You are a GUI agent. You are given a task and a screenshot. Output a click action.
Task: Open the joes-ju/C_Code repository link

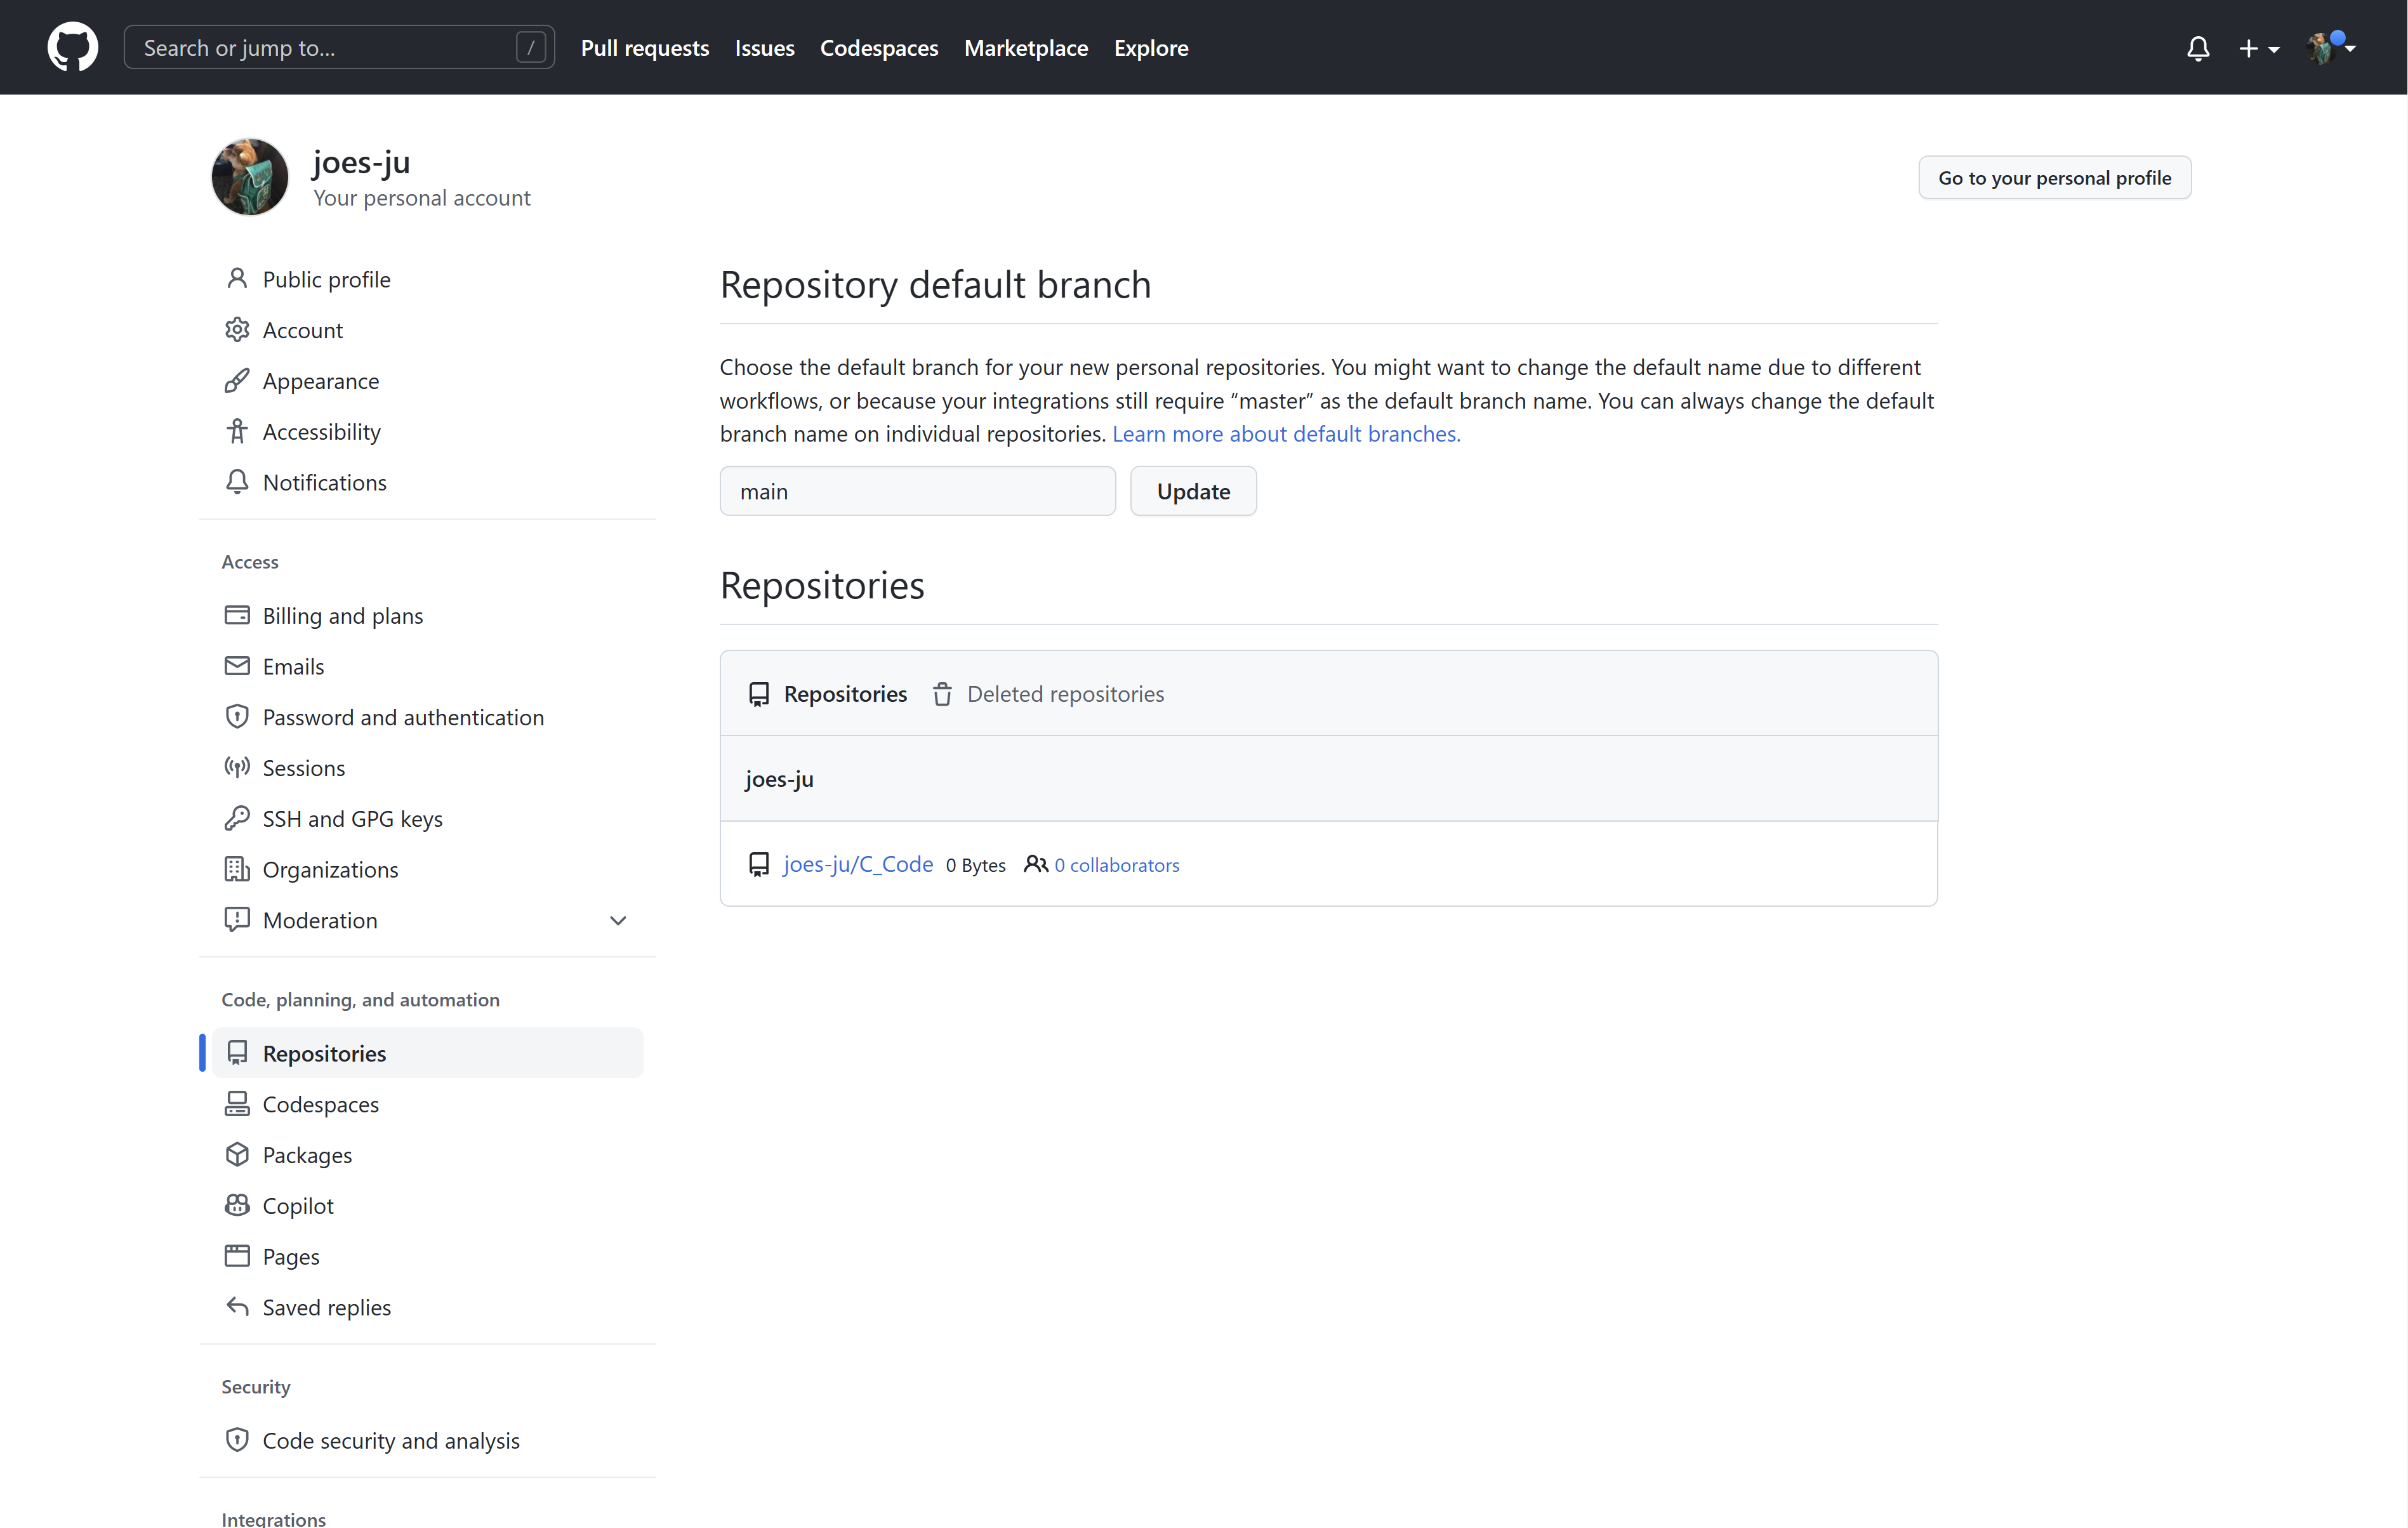click(x=858, y=864)
